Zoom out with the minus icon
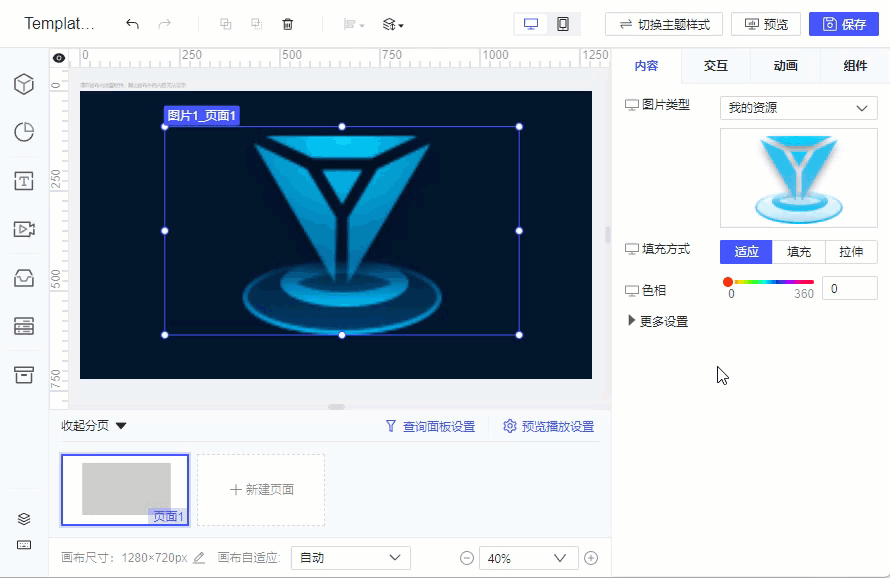 click(467, 558)
